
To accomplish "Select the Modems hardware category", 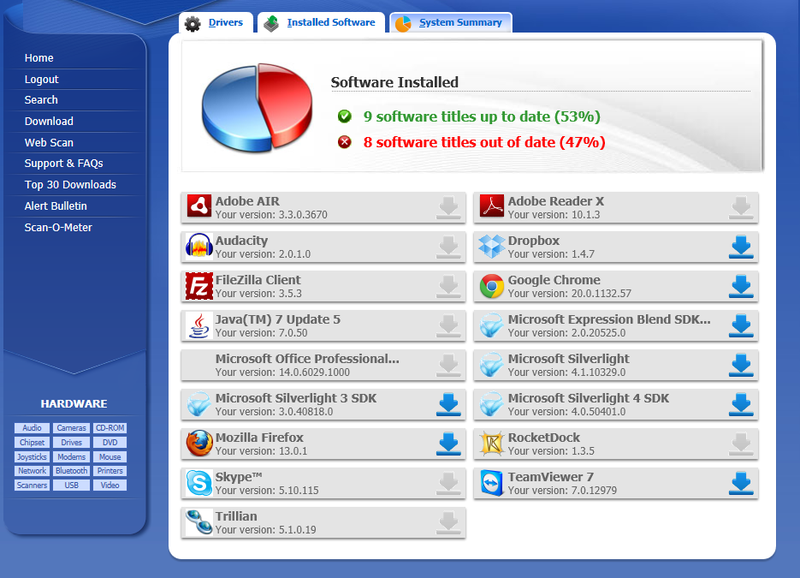I will coord(71,457).
